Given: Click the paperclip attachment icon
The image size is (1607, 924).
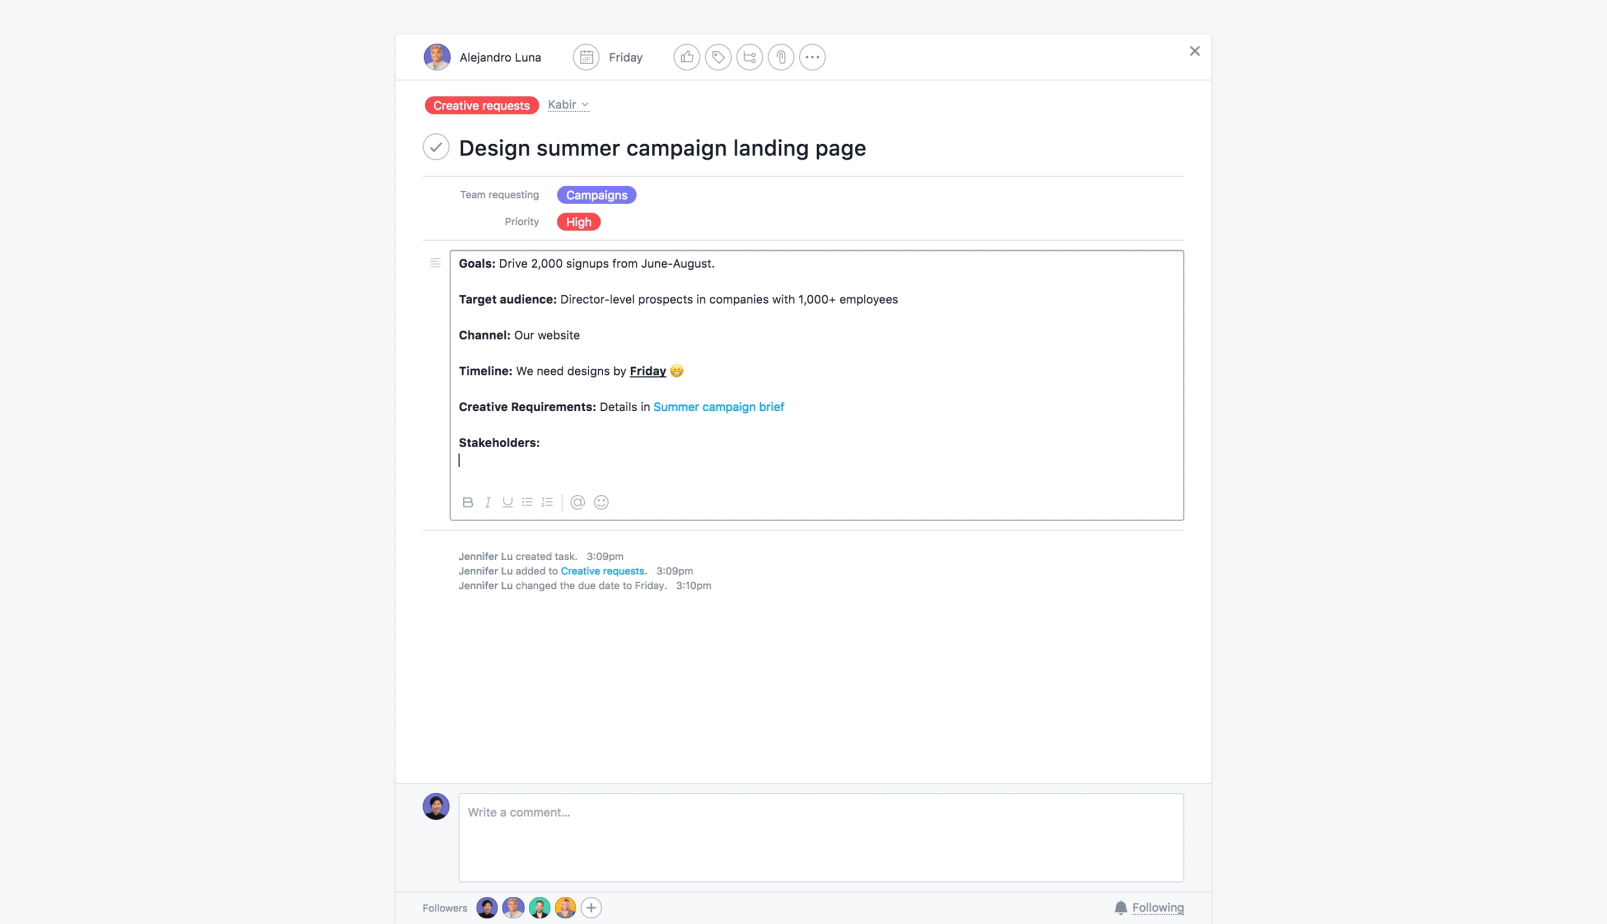Looking at the screenshot, I should [x=781, y=57].
